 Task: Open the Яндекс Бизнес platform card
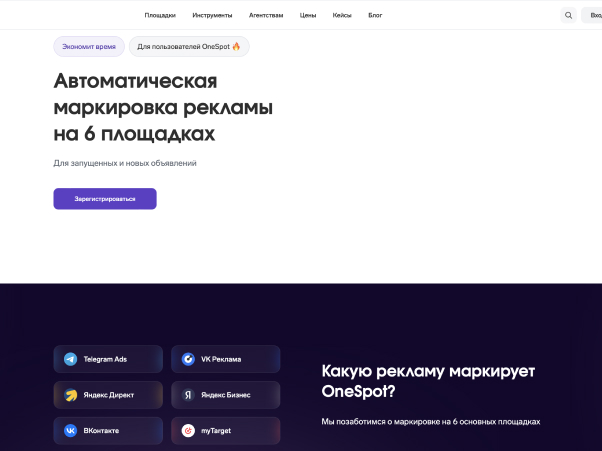click(225, 395)
